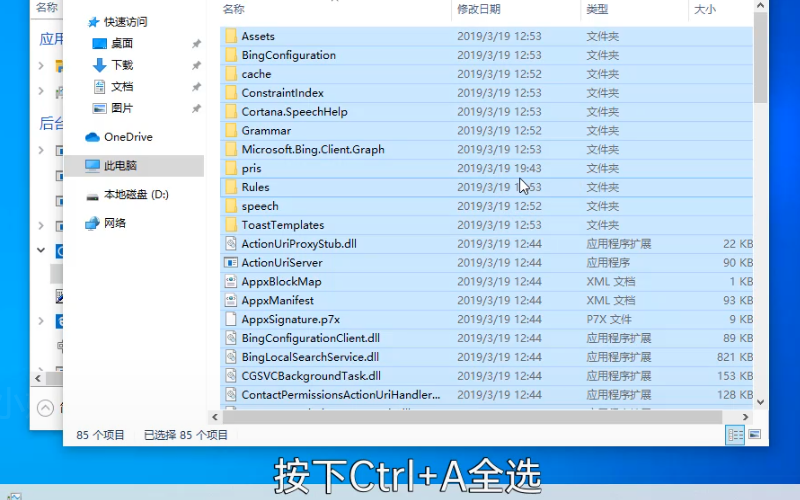
Task: Open Local Disk (D:) in the sidebar
Action: (135, 194)
